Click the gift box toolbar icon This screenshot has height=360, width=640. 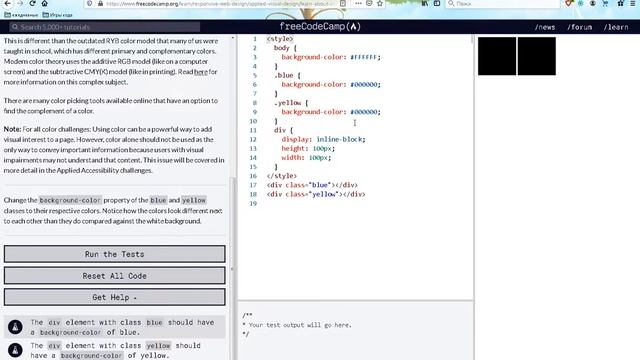tap(620, 3)
